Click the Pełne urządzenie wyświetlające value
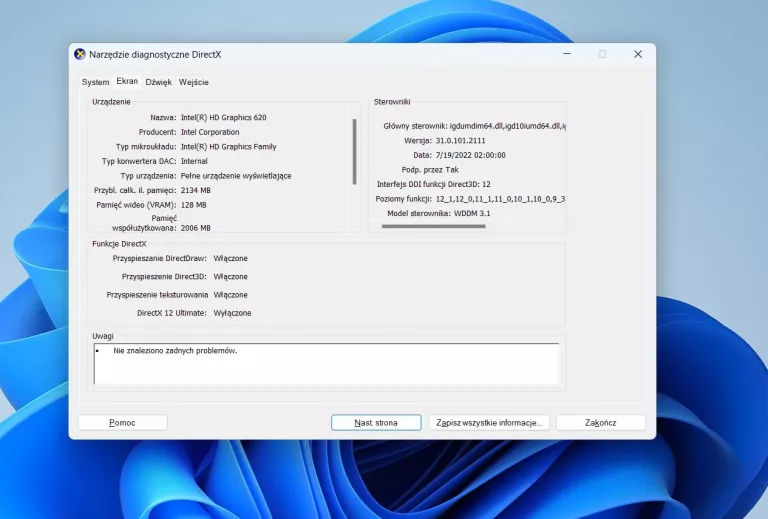768x519 pixels. pyautogui.click(x=236, y=176)
